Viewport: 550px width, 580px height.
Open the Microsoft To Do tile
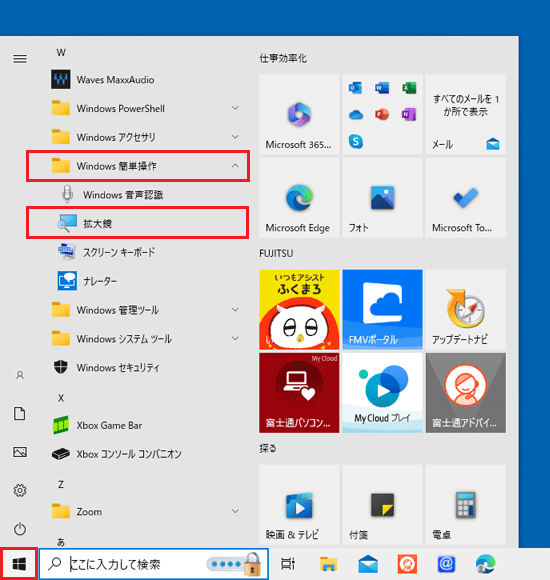[466, 198]
